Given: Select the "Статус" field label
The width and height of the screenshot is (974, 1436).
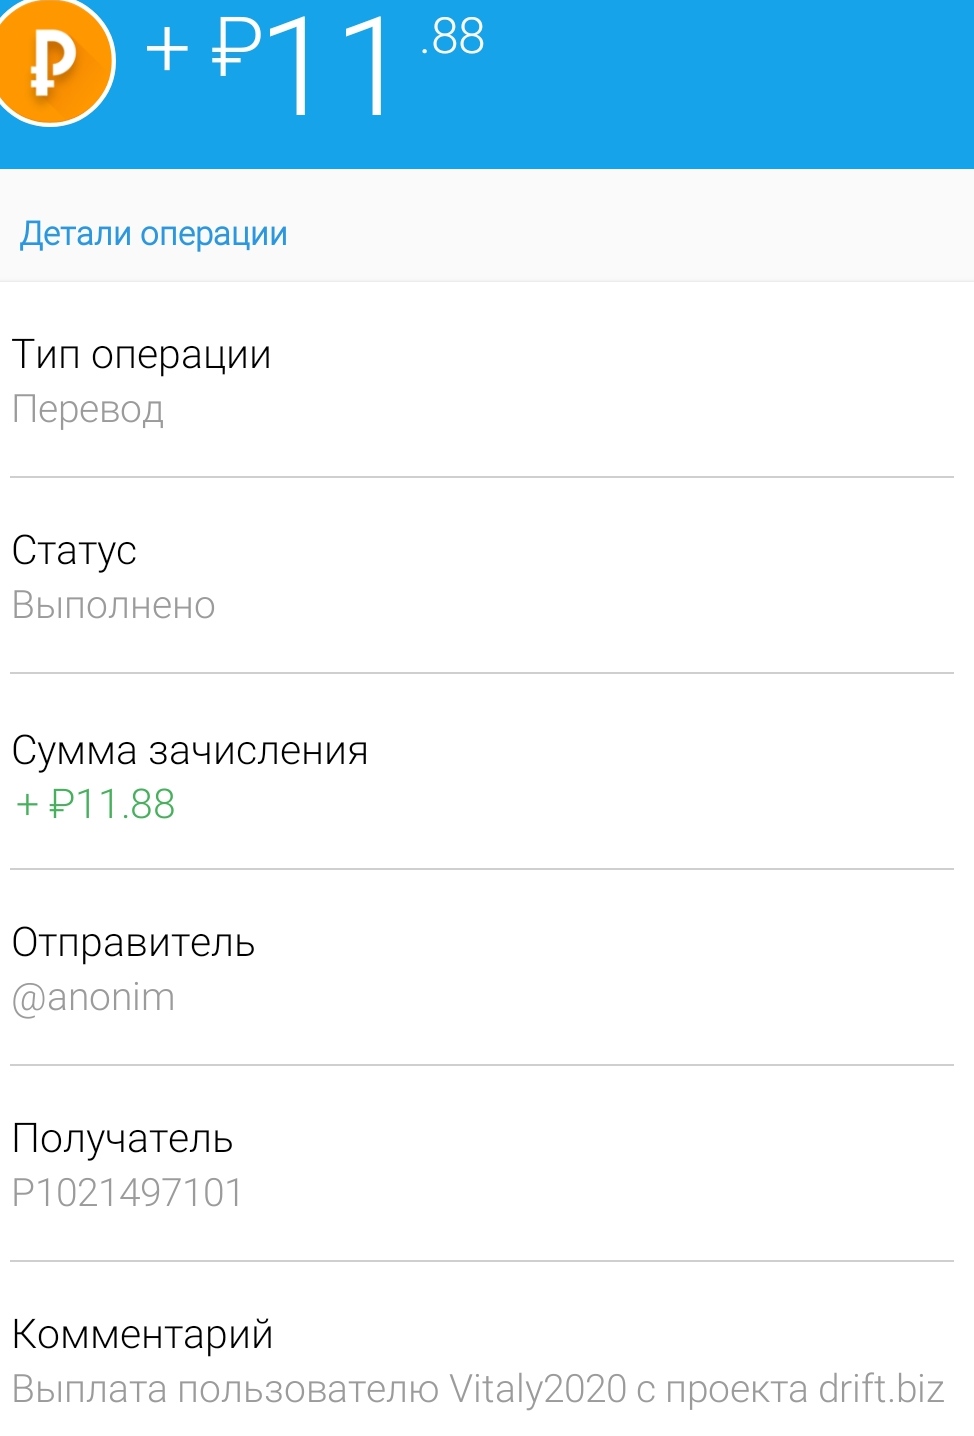Looking at the screenshot, I should (x=74, y=551).
